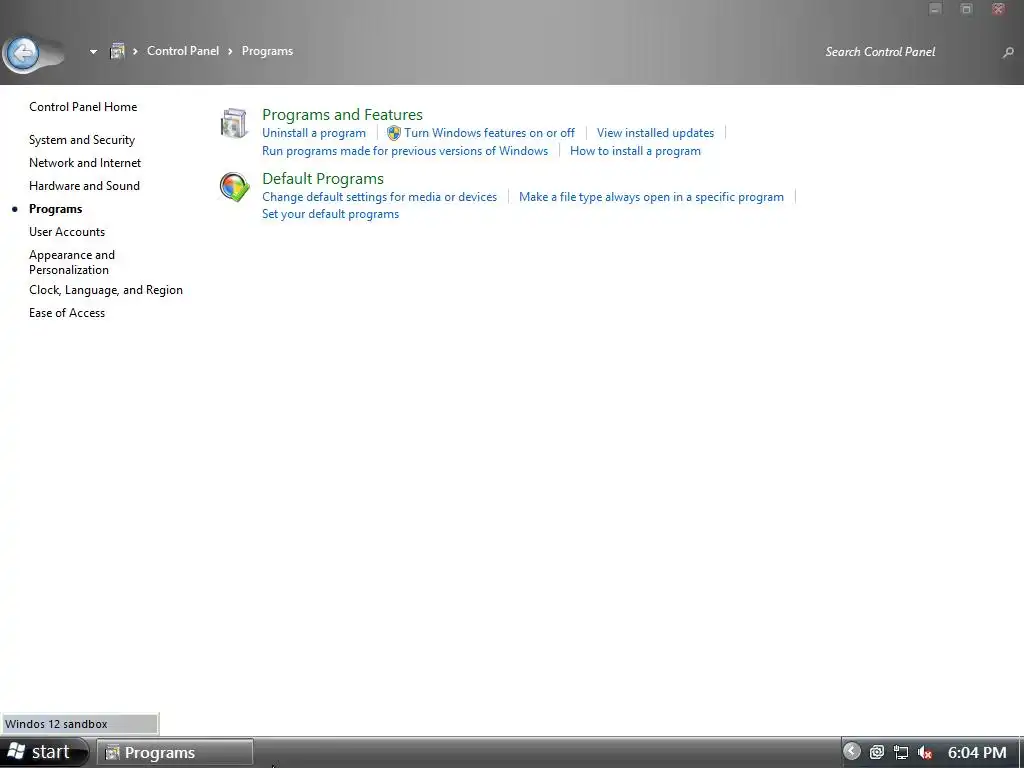Viewport: 1024px width, 768px height.
Task: Open the start menu
Action: (43, 752)
